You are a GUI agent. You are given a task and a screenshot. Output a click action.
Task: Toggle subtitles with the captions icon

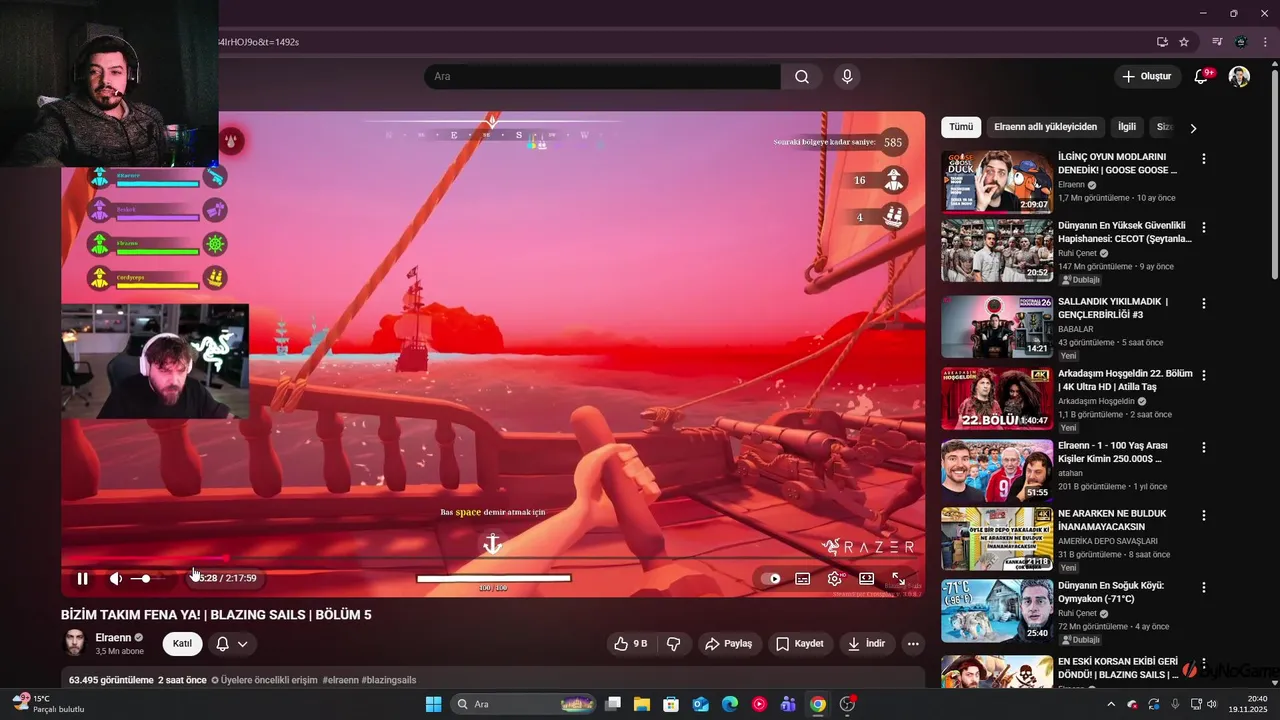click(x=802, y=578)
